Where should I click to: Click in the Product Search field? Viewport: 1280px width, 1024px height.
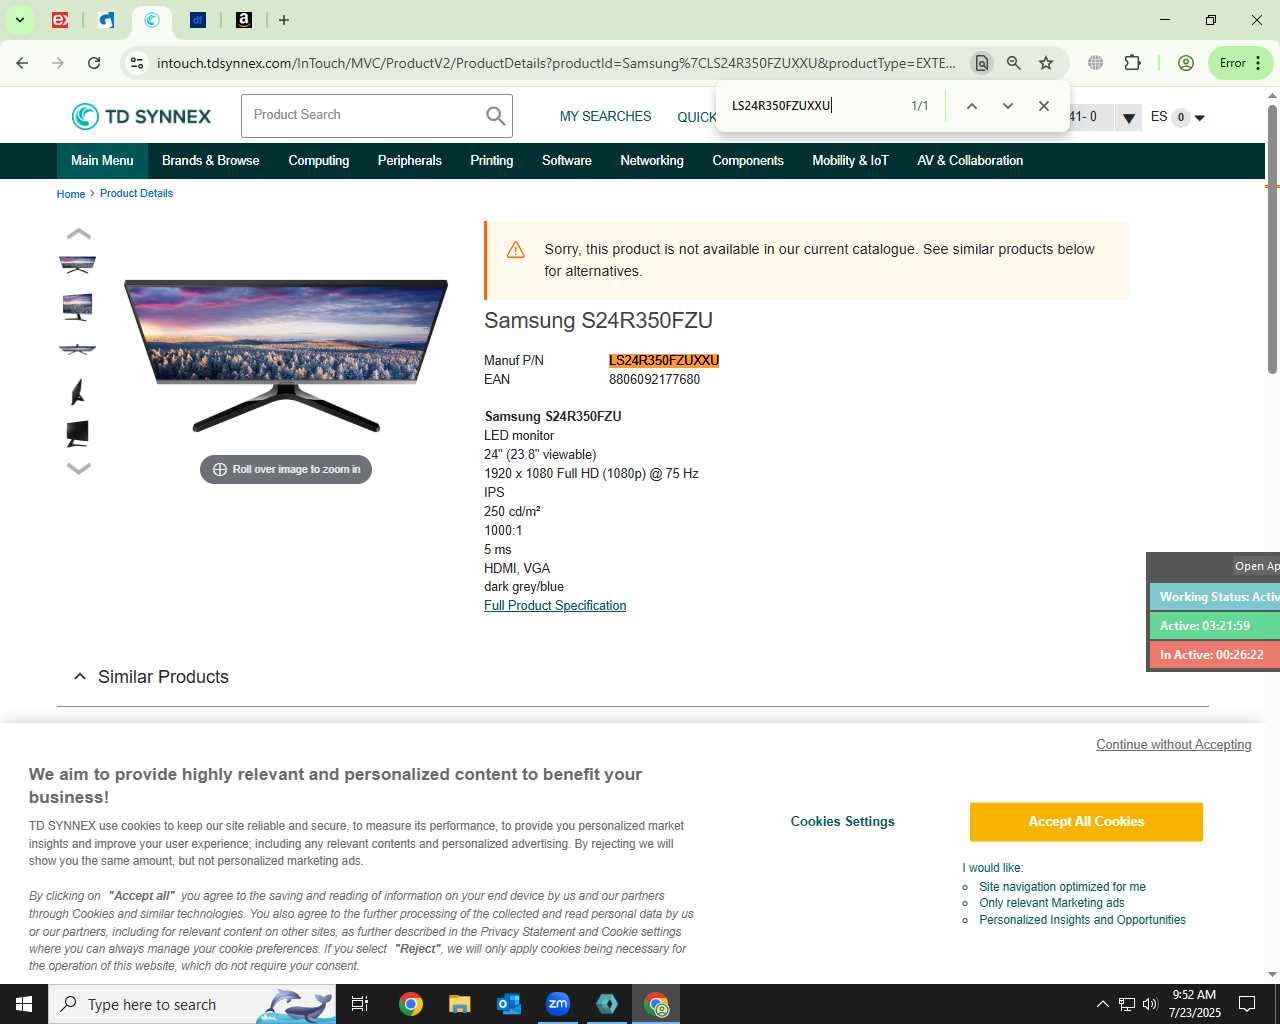click(x=362, y=116)
